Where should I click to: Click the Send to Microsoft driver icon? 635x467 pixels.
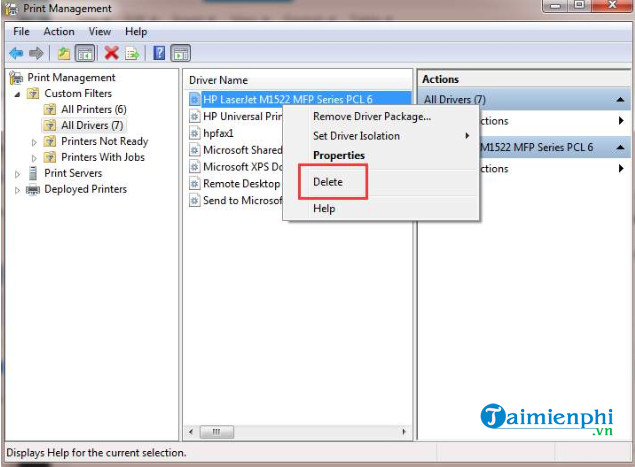(195, 200)
